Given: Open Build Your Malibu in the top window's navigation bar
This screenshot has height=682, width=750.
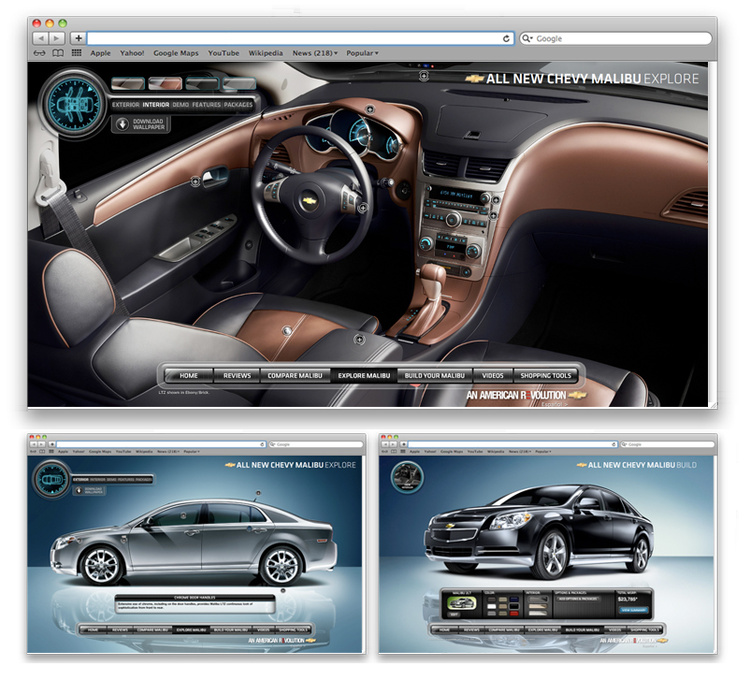Looking at the screenshot, I should click(434, 375).
